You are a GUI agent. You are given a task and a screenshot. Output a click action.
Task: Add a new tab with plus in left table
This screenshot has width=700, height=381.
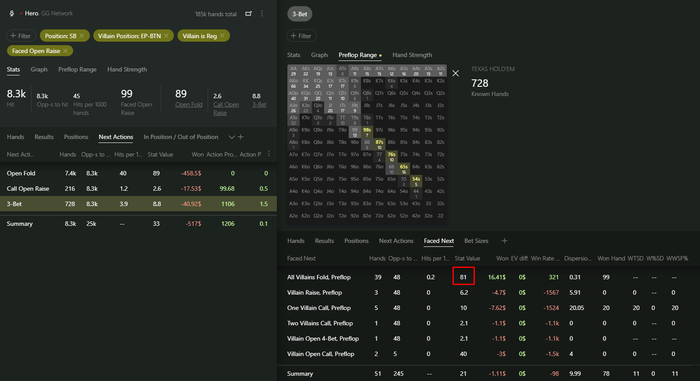(x=241, y=137)
